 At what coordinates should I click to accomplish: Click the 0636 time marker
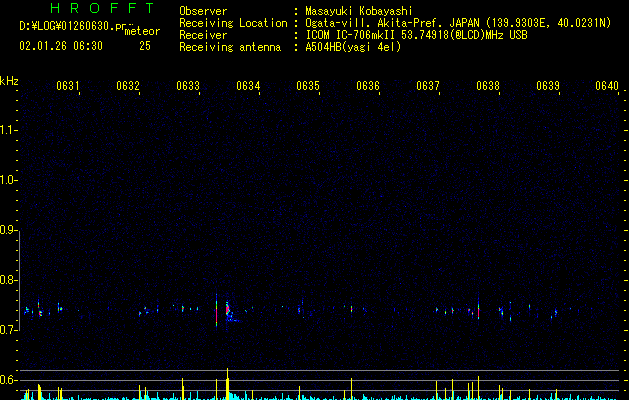(x=368, y=86)
